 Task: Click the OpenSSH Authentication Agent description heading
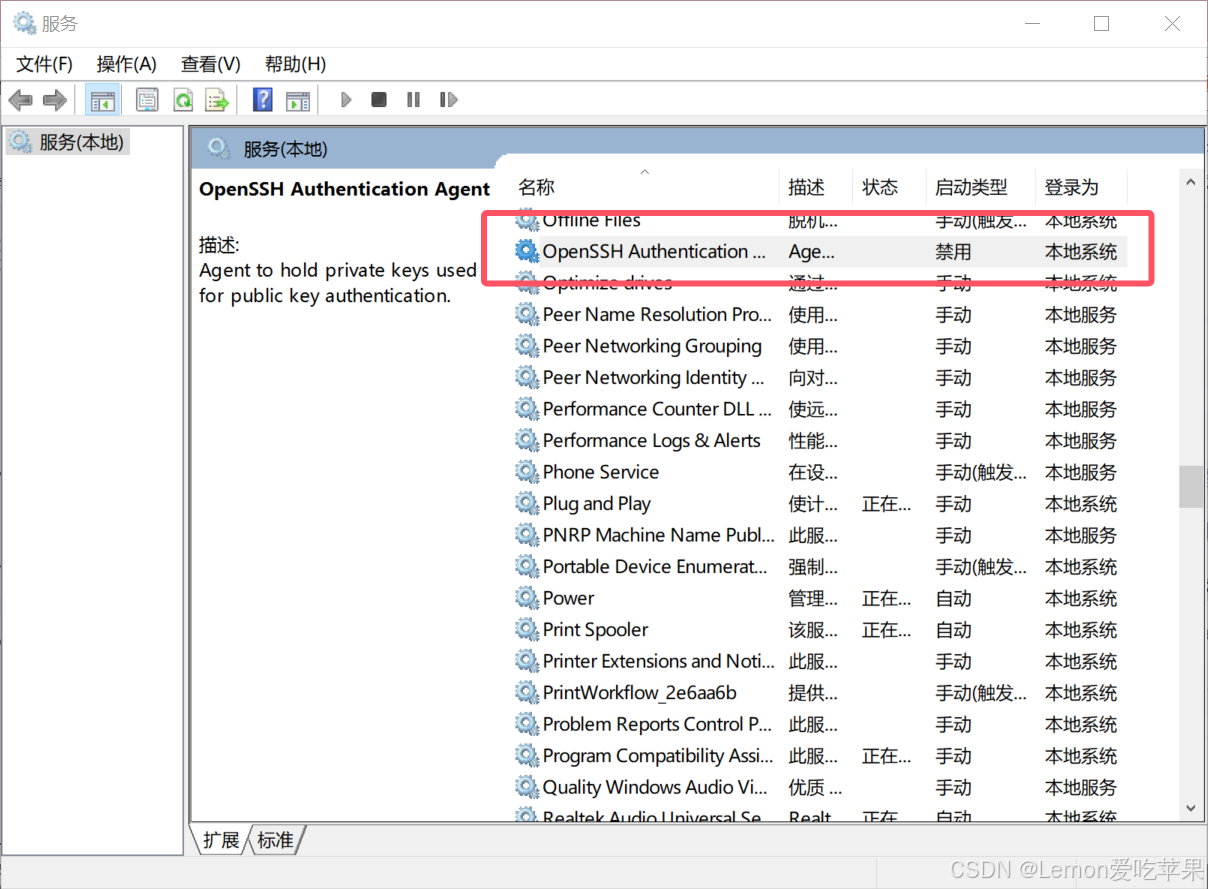tap(344, 189)
